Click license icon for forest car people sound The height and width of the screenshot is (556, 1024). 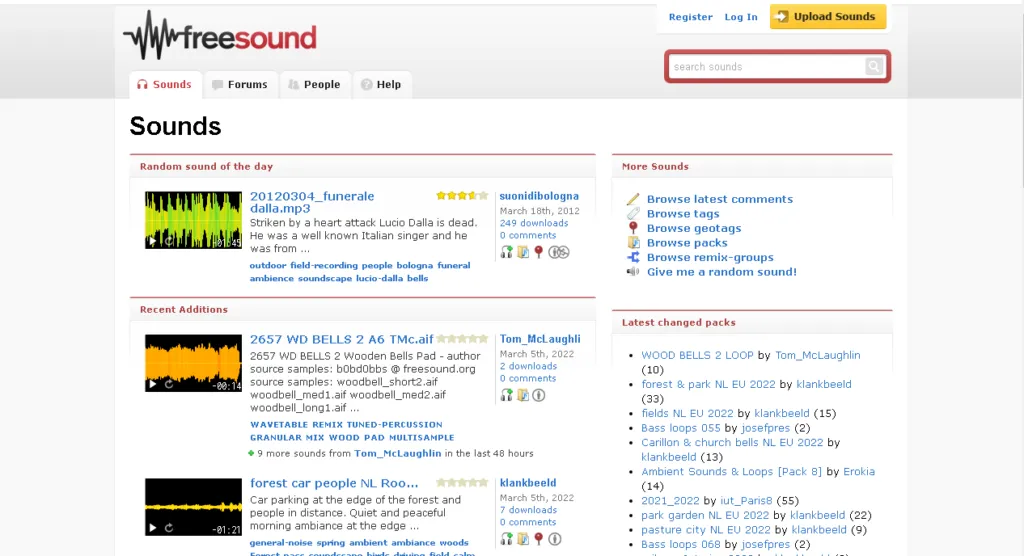[554, 539]
